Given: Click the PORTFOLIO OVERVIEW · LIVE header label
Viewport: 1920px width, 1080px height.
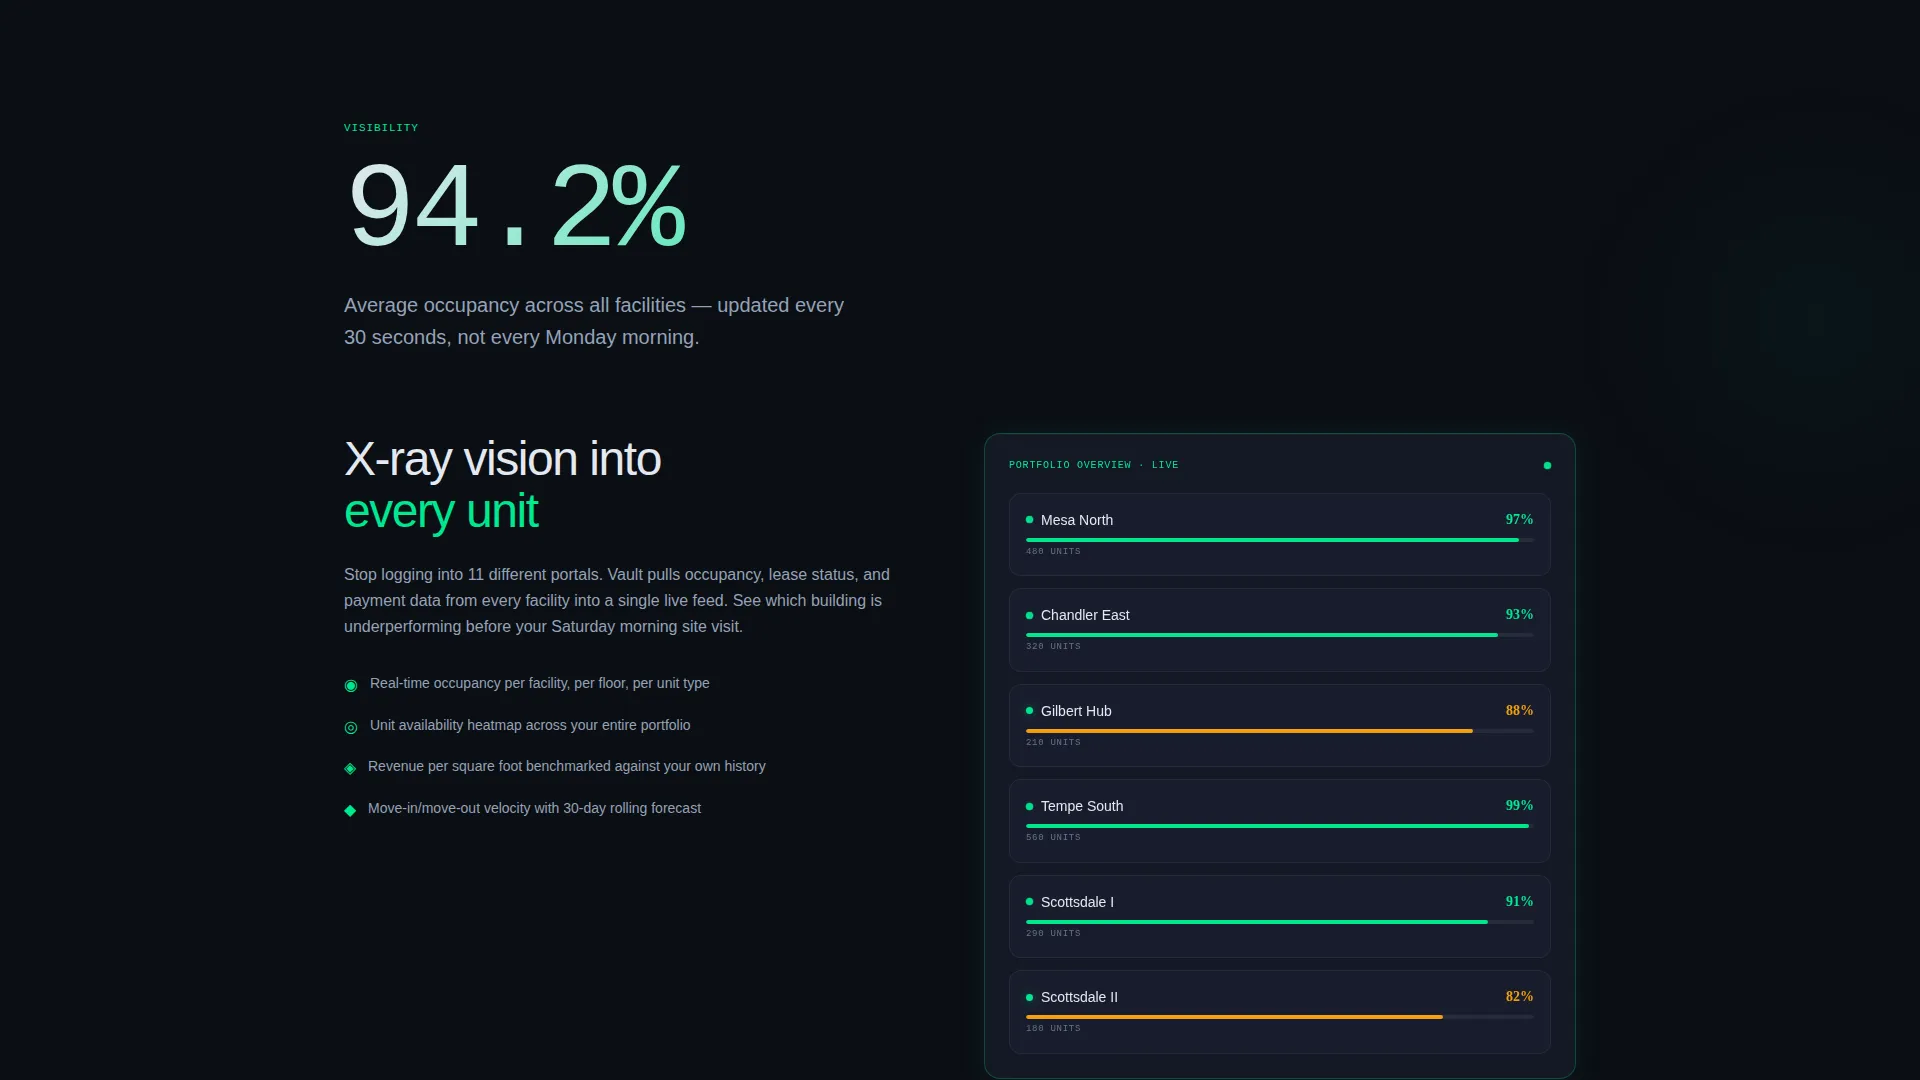Looking at the screenshot, I should pyautogui.click(x=1094, y=465).
